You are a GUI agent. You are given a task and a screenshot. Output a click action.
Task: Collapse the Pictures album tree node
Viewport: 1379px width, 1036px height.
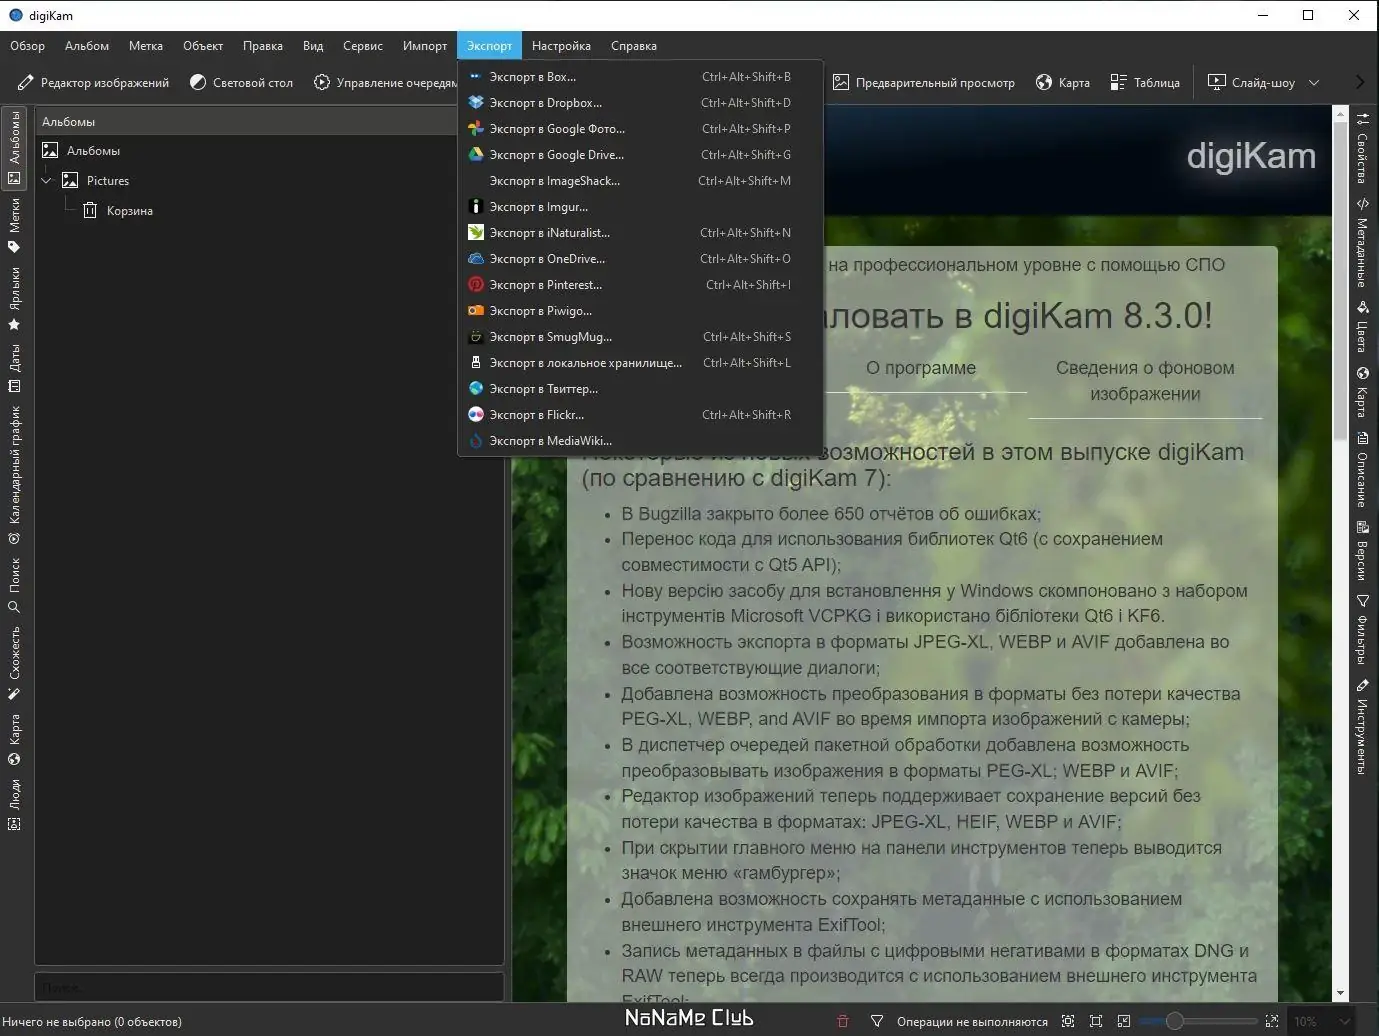[46, 181]
